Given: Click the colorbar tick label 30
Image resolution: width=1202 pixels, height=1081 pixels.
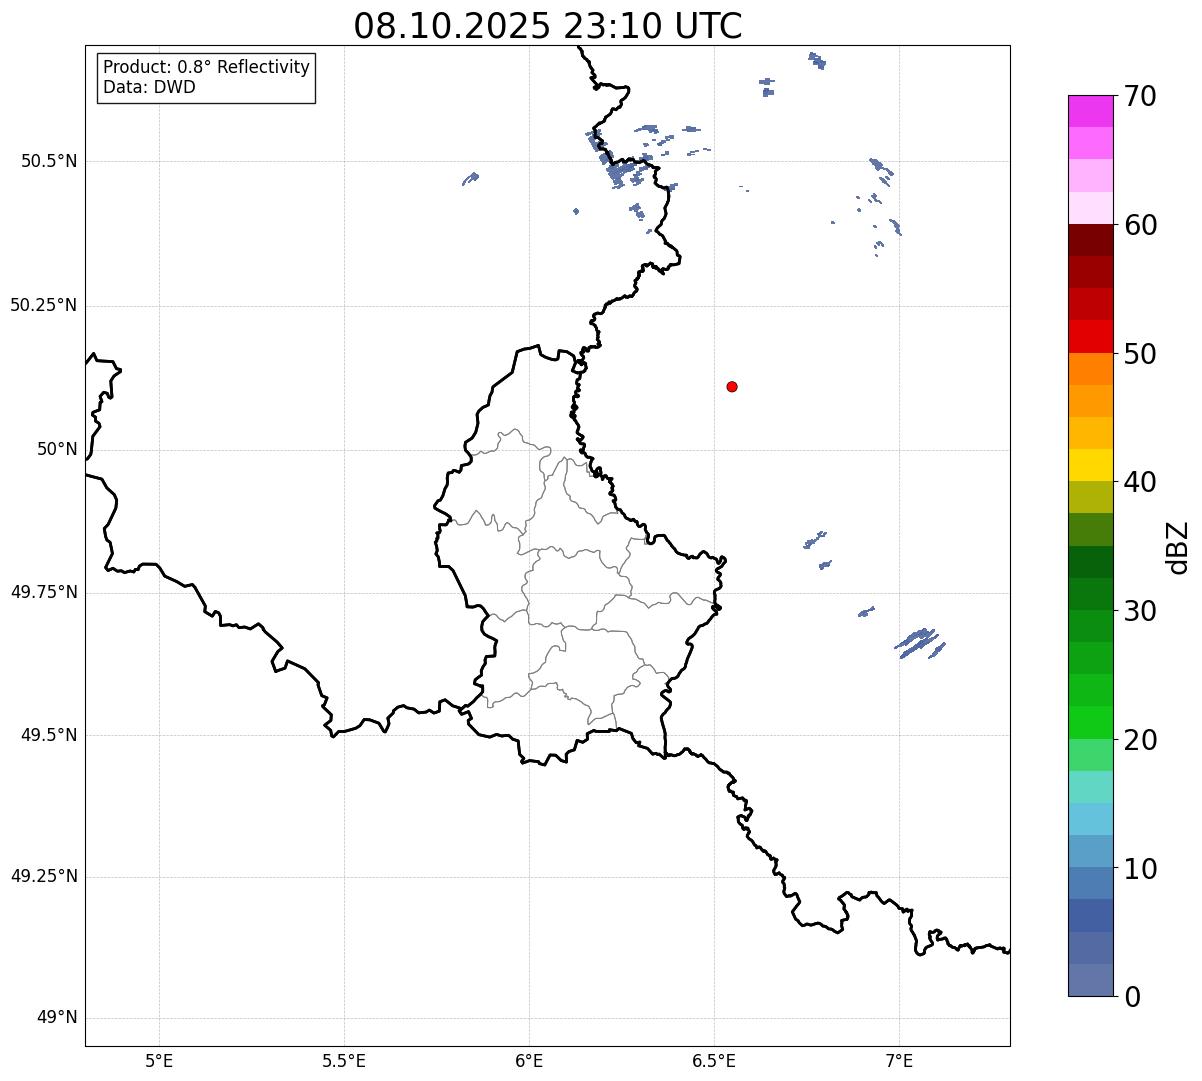Looking at the screenshot, I should (1140, 611).
